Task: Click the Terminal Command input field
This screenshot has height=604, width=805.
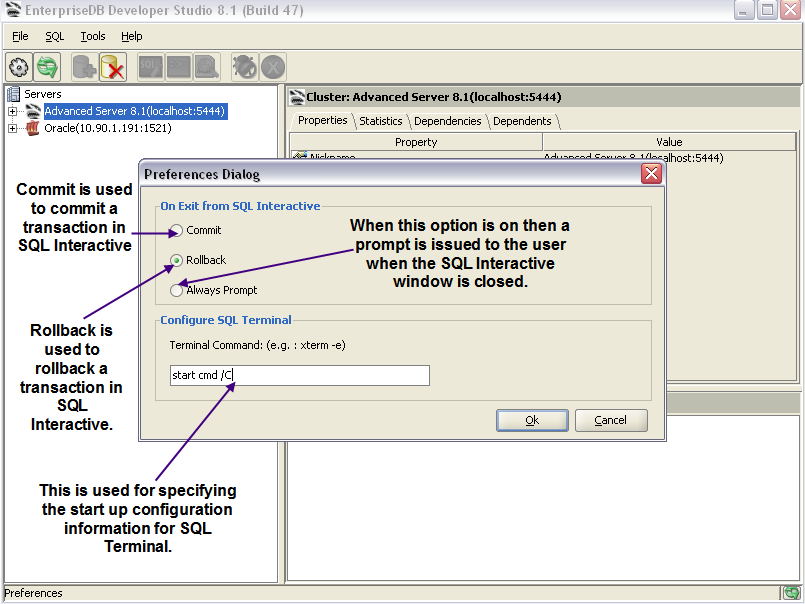Action: 300,375
